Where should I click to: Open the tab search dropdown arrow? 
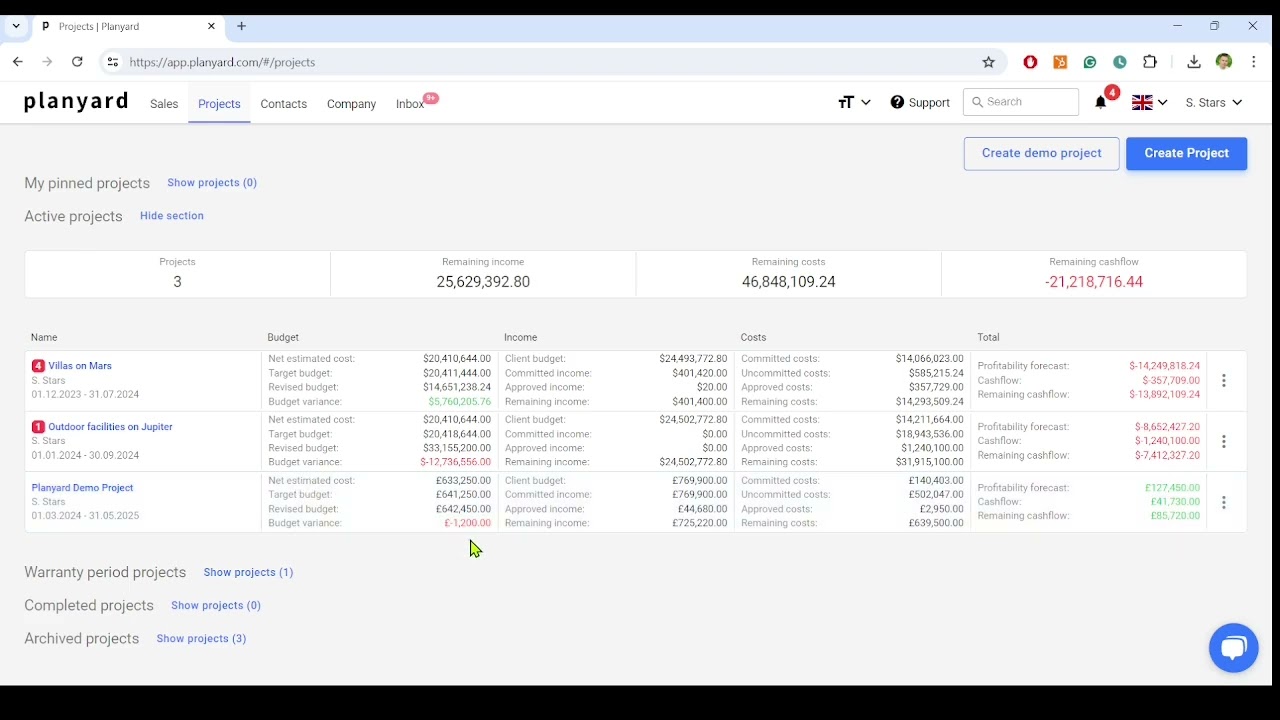click(16, 26)
